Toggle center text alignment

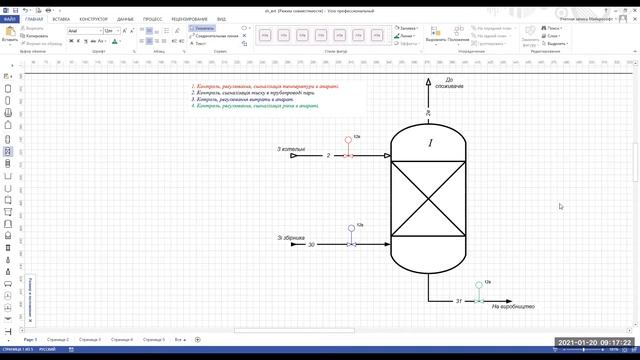[149, 41]
